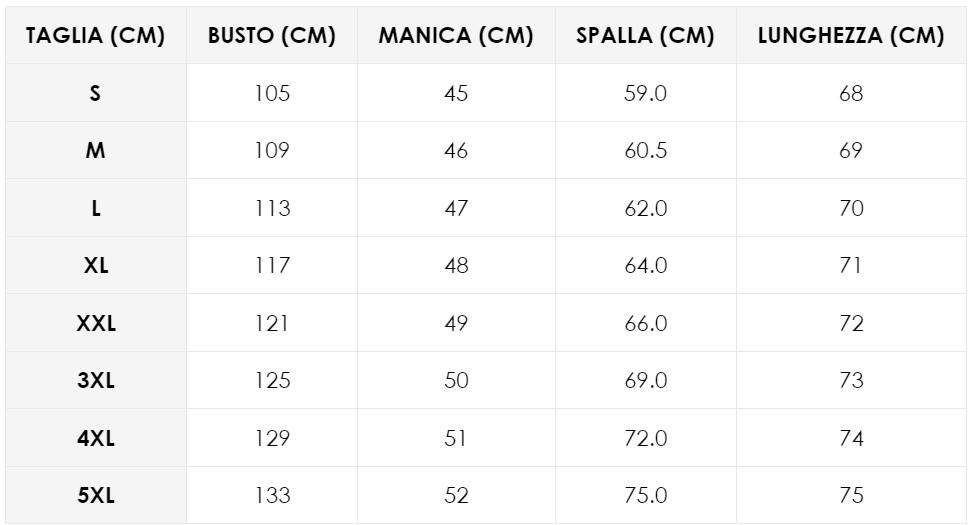Click the bust value 105 cell
970x525 pixels.
click(x=272, y=93)
